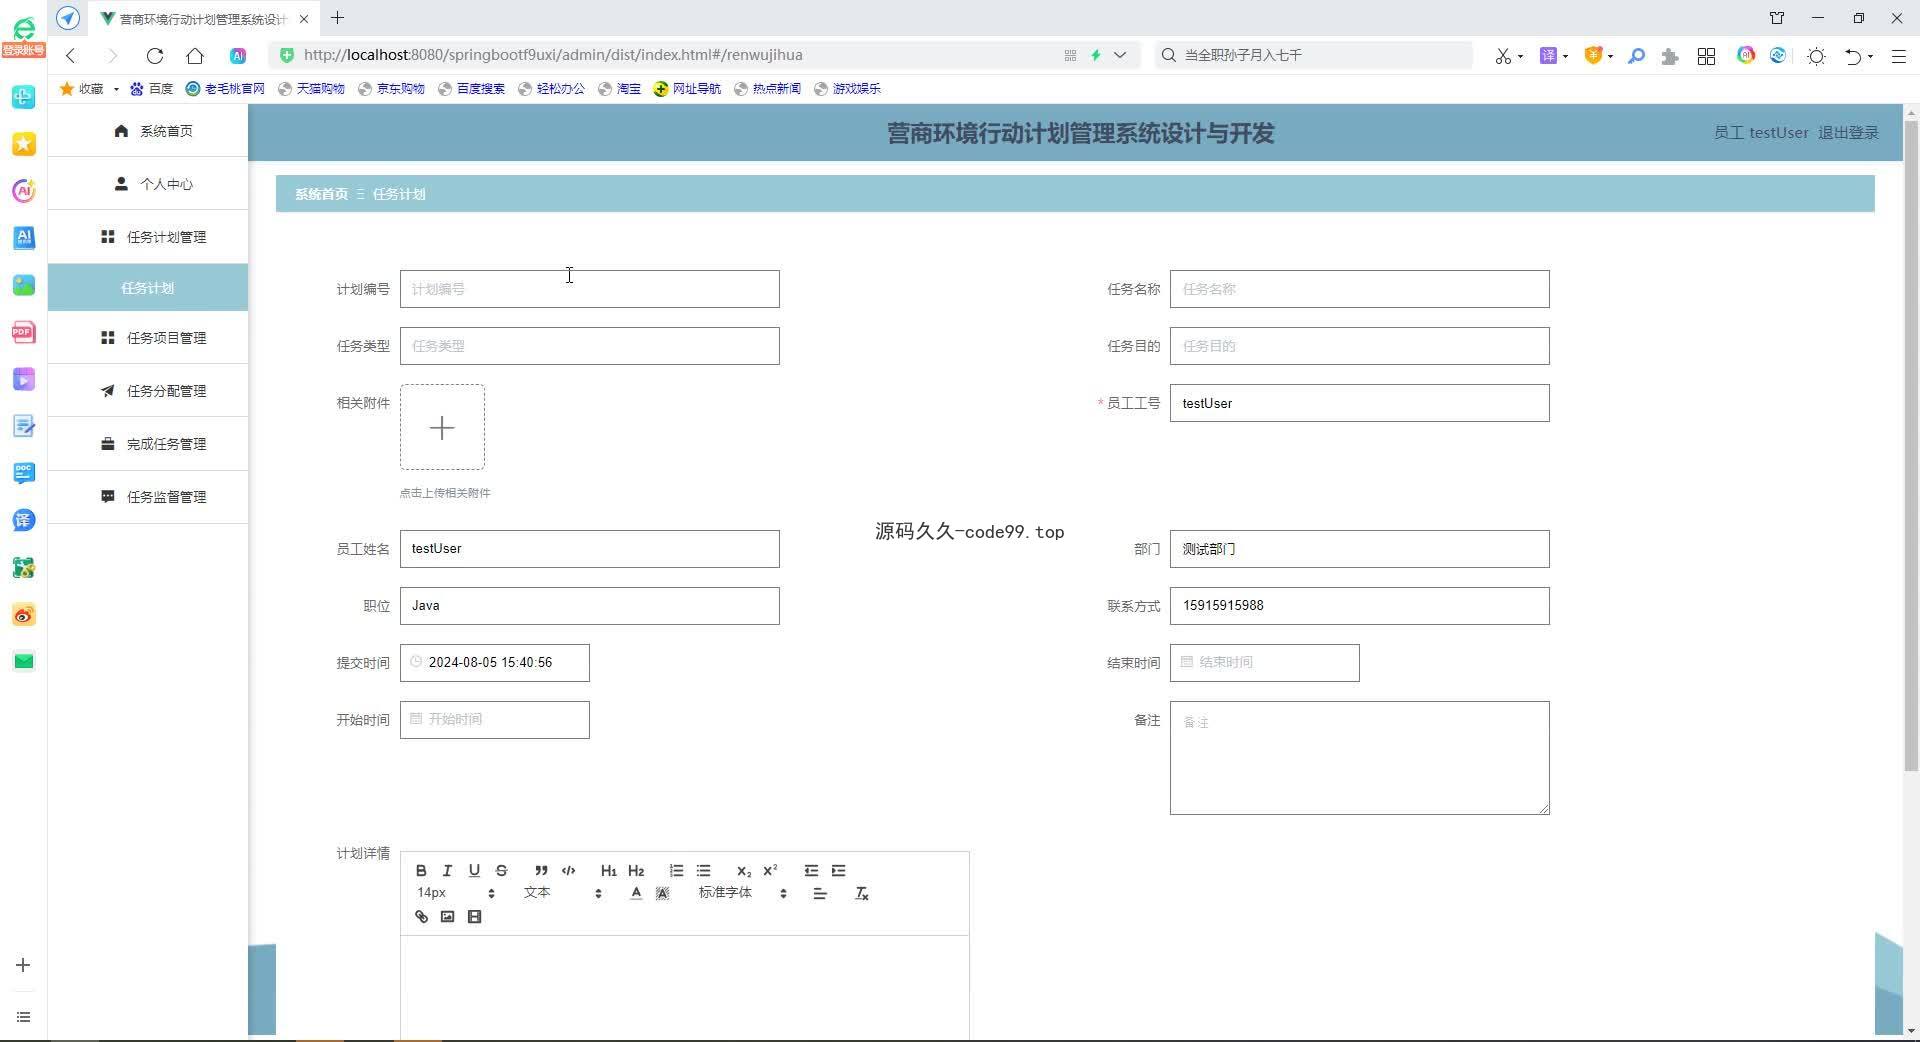Screen dimensions: 1920x1042
Task: Toggle underline formatting in editor toolbar
Action: point(474,871)
